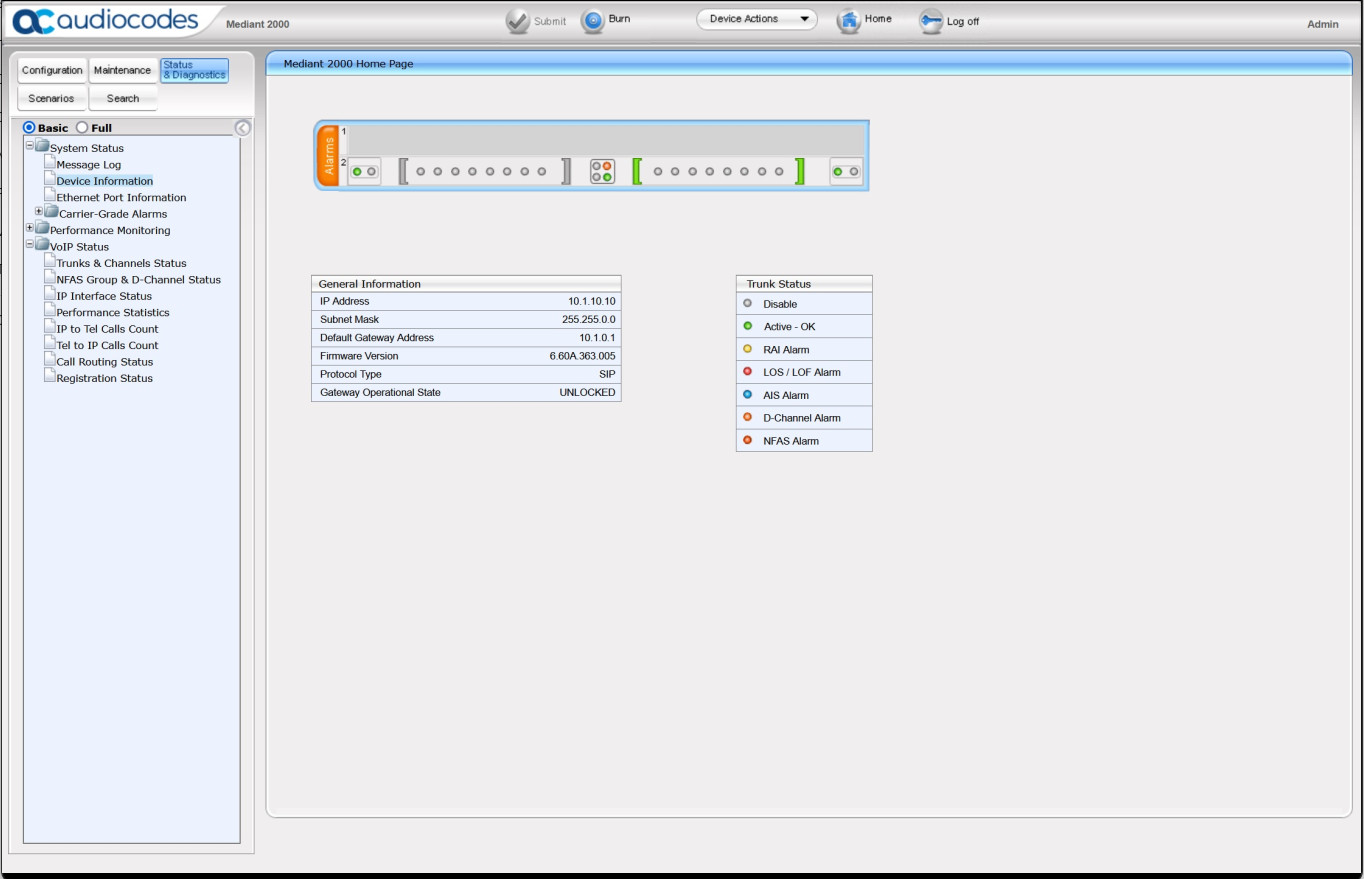The image size is (1364, 879).
Task: Click the Trunk Status legend header
Action: point(804,284)
